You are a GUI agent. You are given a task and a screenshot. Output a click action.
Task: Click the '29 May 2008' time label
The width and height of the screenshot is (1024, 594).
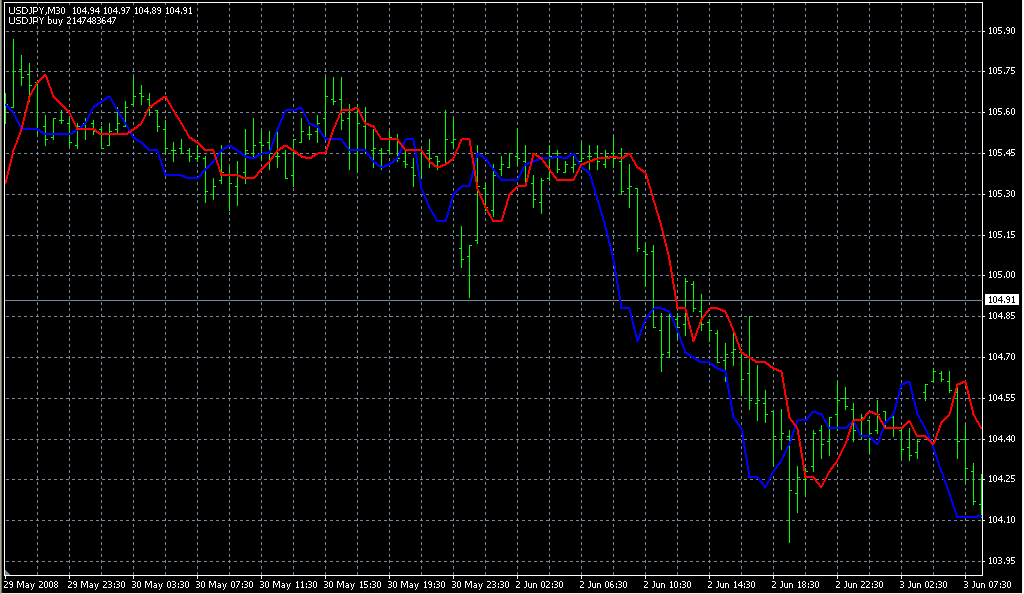point(30,584)
